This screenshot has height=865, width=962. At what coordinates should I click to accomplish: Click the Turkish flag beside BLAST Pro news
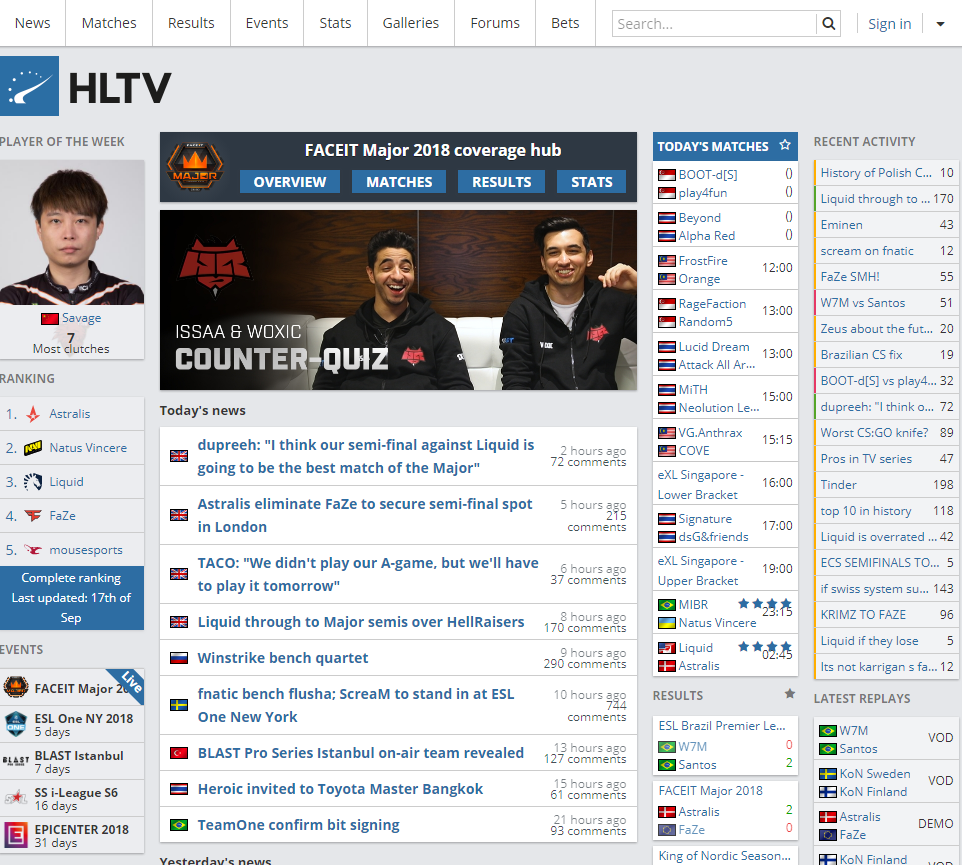179,753
